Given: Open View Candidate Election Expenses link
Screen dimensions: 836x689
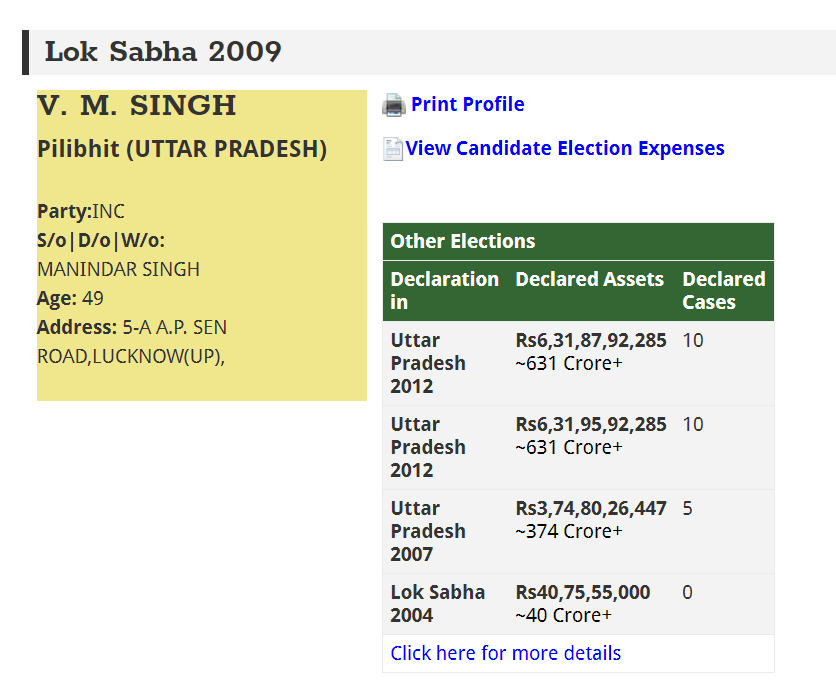Looking at the screenshot, I should click(565, 149).
